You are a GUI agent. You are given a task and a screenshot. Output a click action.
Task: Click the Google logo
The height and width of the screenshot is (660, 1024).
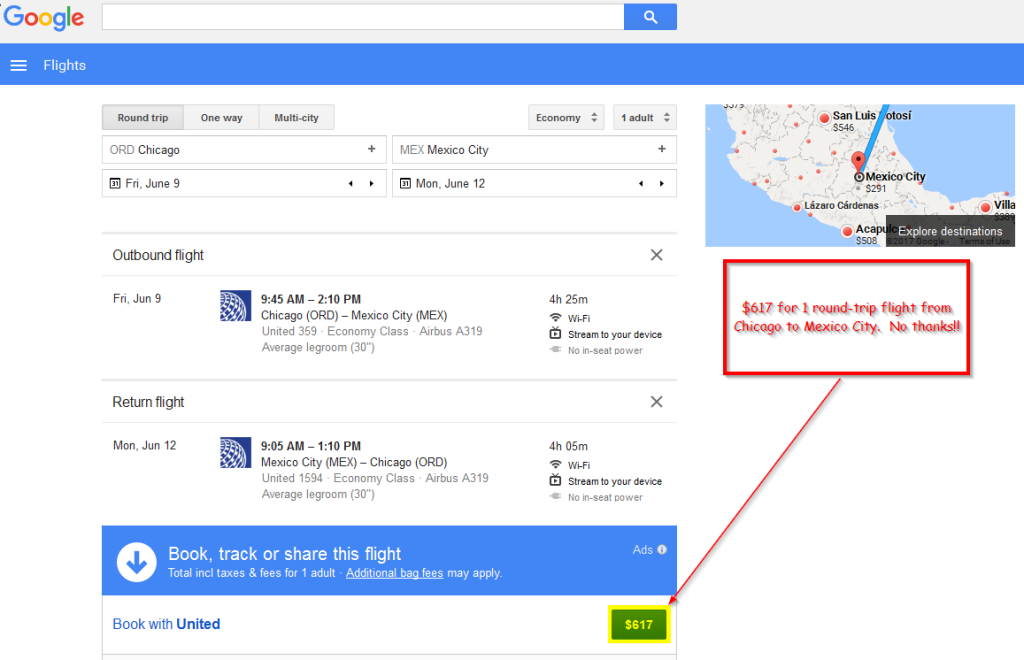pyautogui.click(x=44, y=18)
